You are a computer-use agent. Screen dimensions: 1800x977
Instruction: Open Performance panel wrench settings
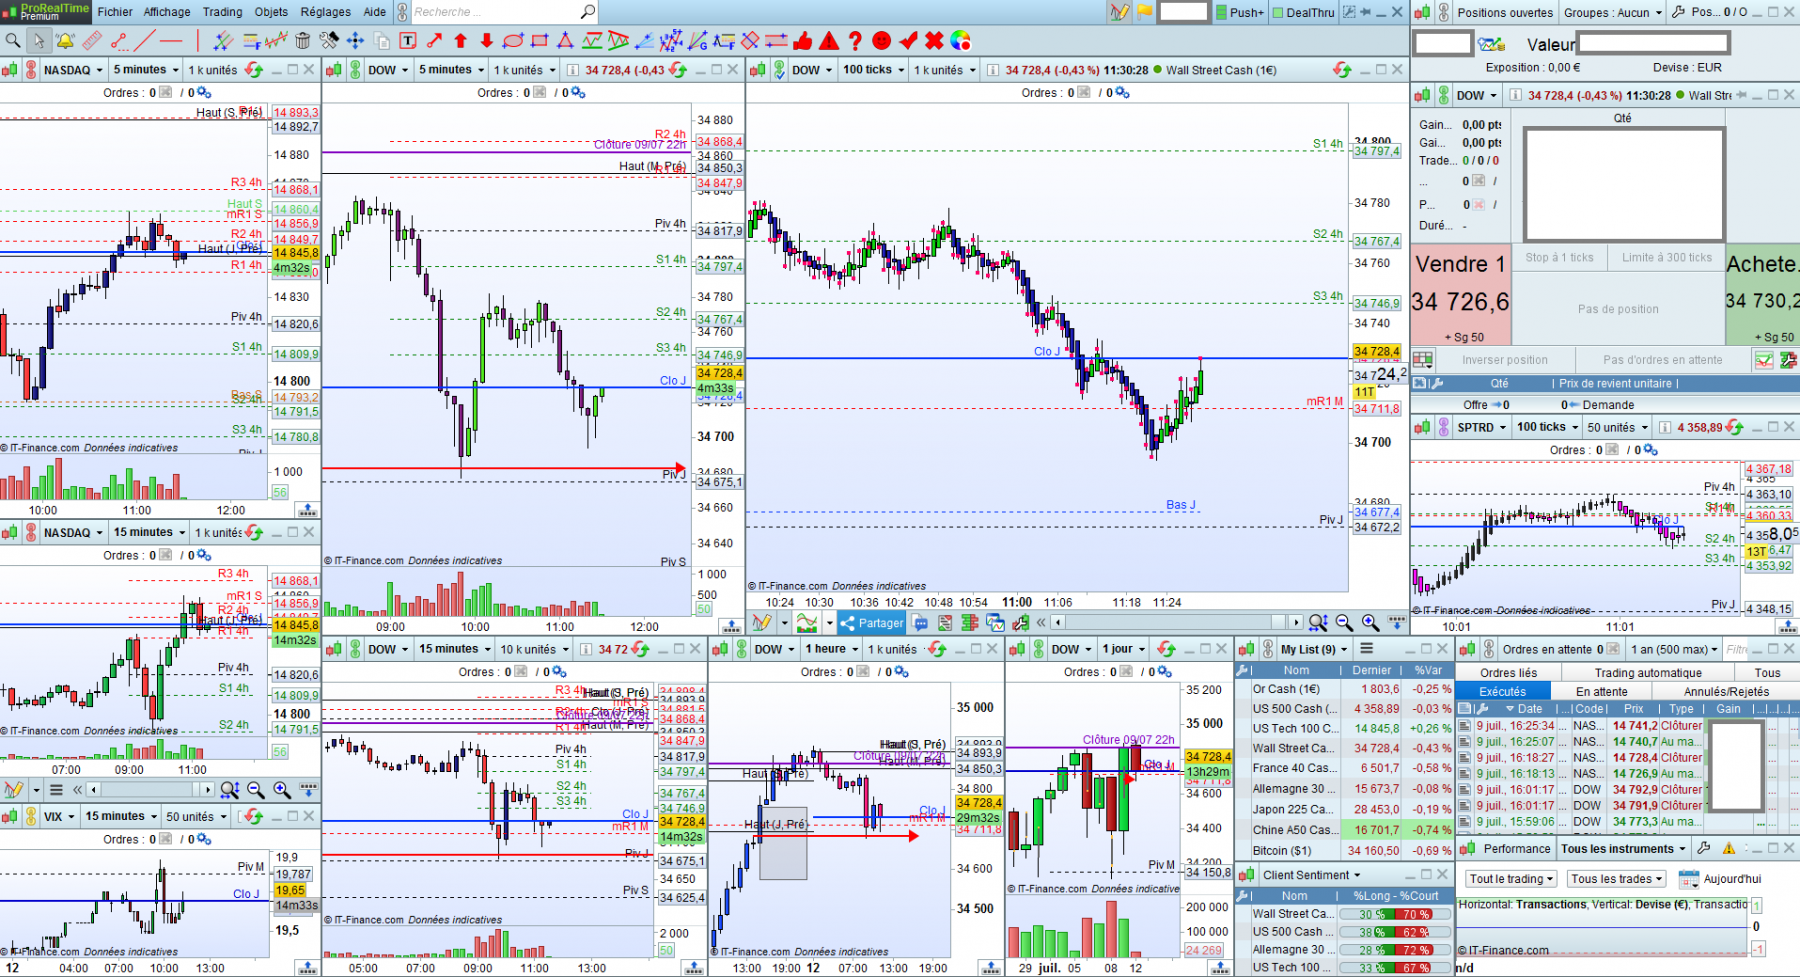[1703, 849]
